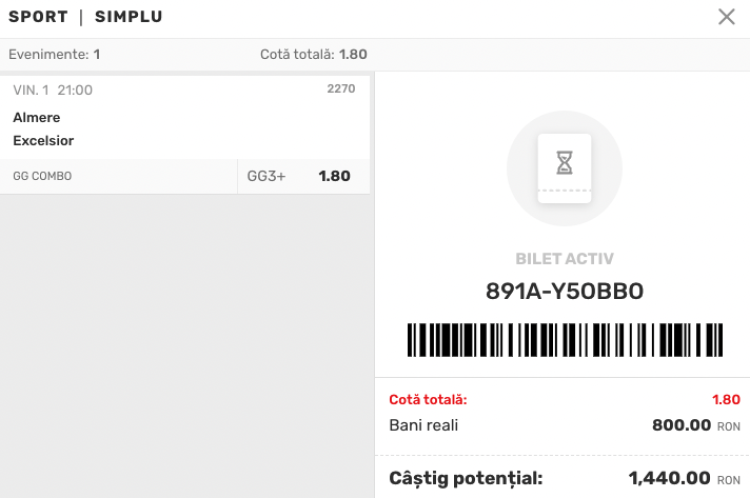The height and width of the screenshot is (498, 750).
Task: Open the Almere team name
Action: point(37,118)
